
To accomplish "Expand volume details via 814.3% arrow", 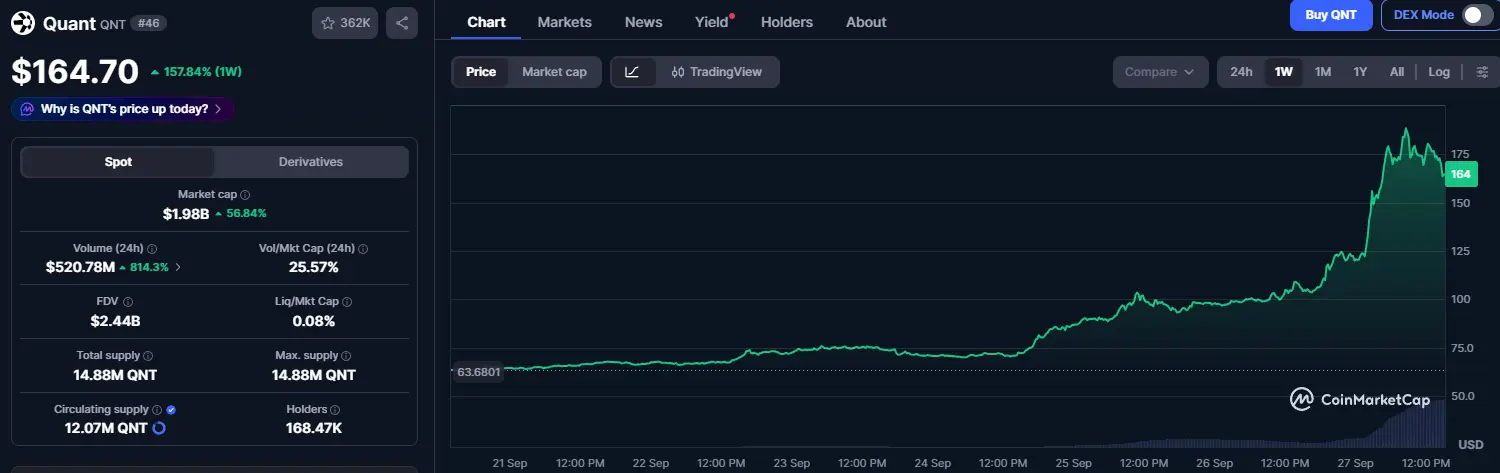I will click(x=178, y=267).
